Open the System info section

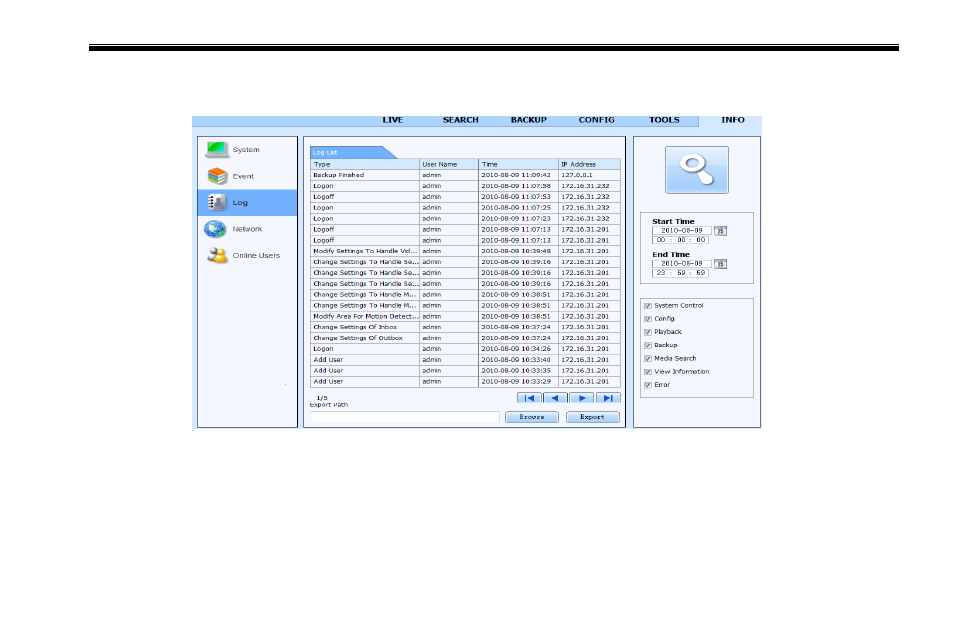tap(247, 149)
